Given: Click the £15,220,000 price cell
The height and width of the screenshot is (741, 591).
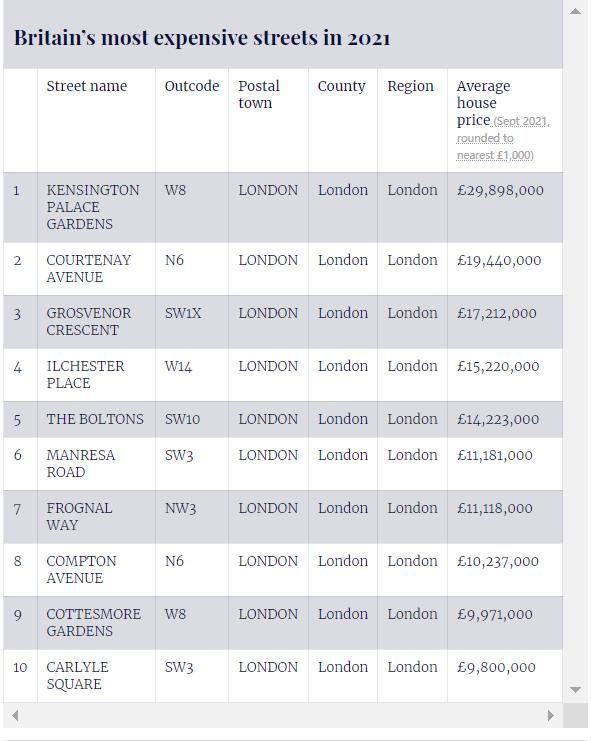Looking at the screenshot, I should click(x=505, y=375).
